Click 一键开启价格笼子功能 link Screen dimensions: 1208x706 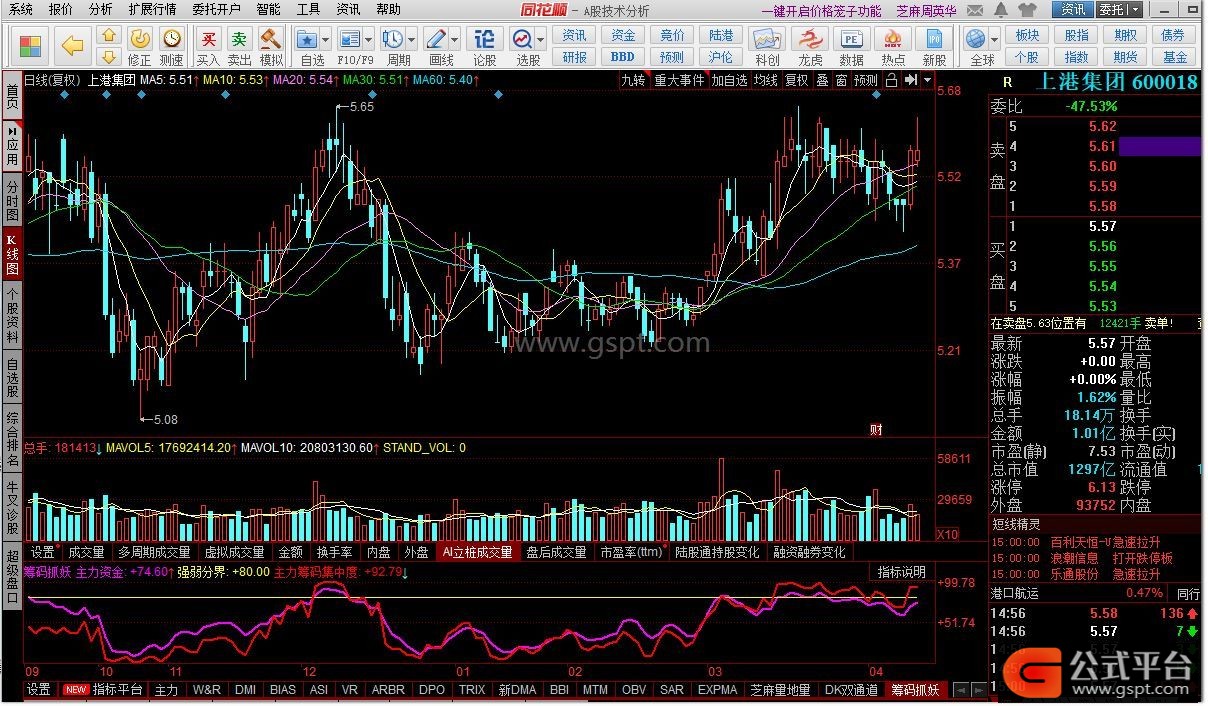[821, 10]
